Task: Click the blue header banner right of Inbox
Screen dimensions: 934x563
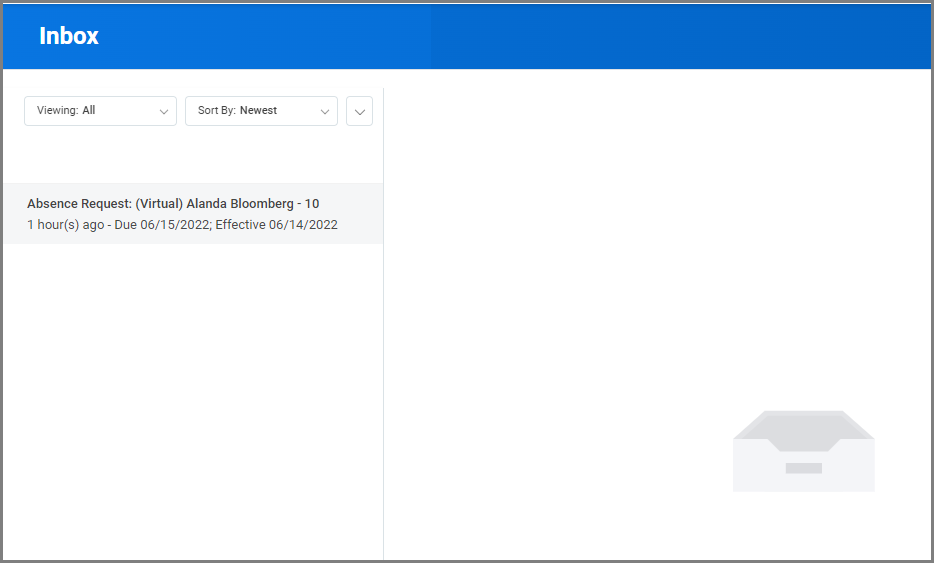Action: click(600, 36)
